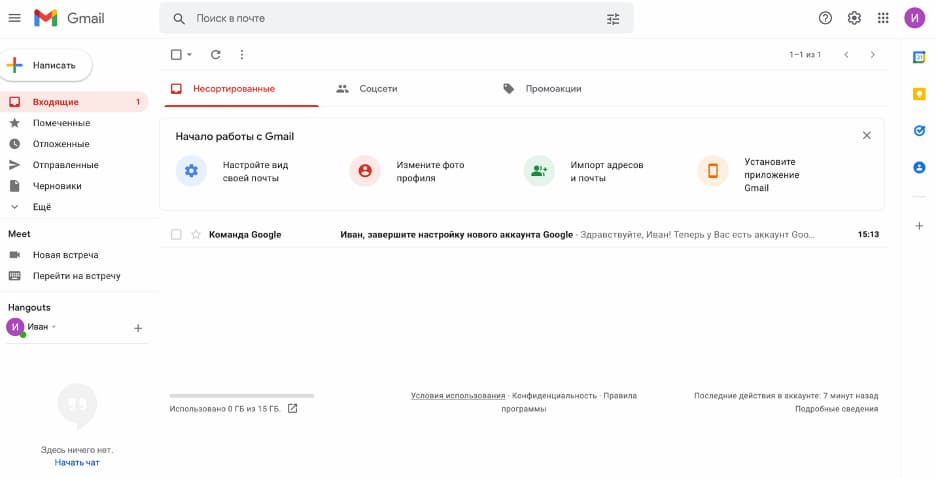The width and height of the screenshot is (936, 478).
Task: Open the Иван status dropdown in Hangouts
Action: point(54,327)
